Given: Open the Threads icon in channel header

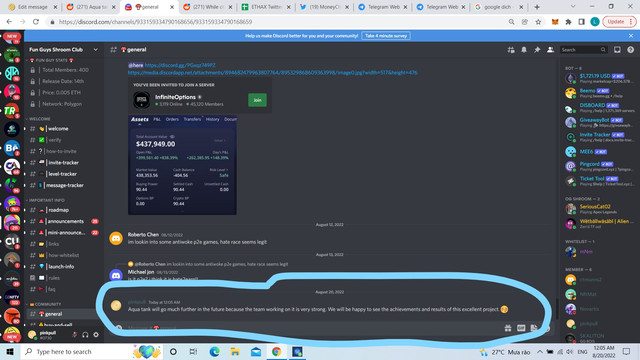Looking at the screenshot, I should (511, 50).
